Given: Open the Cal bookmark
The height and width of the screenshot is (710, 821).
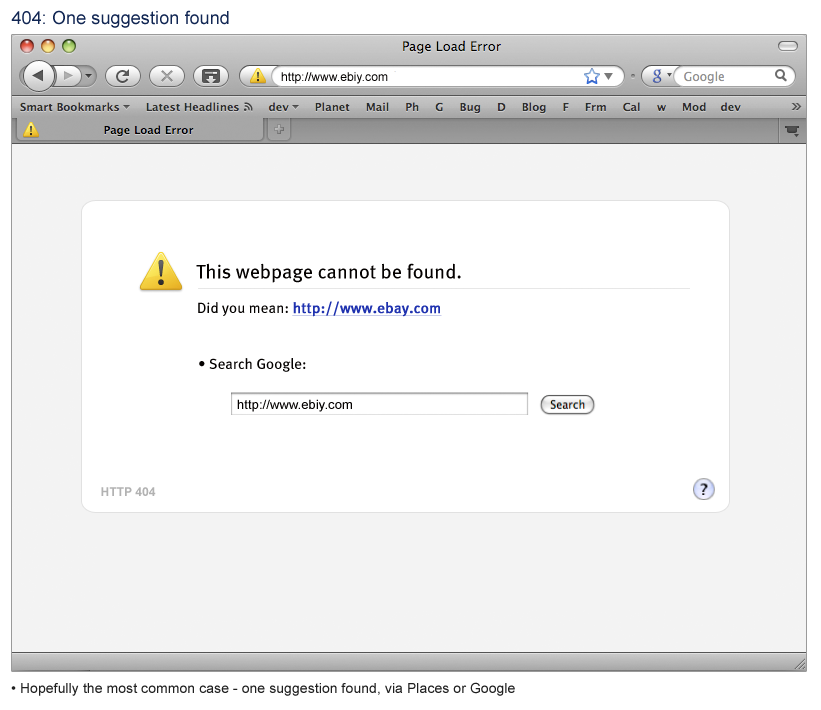Looking at the screenshot, I should [x=631, y=107].
